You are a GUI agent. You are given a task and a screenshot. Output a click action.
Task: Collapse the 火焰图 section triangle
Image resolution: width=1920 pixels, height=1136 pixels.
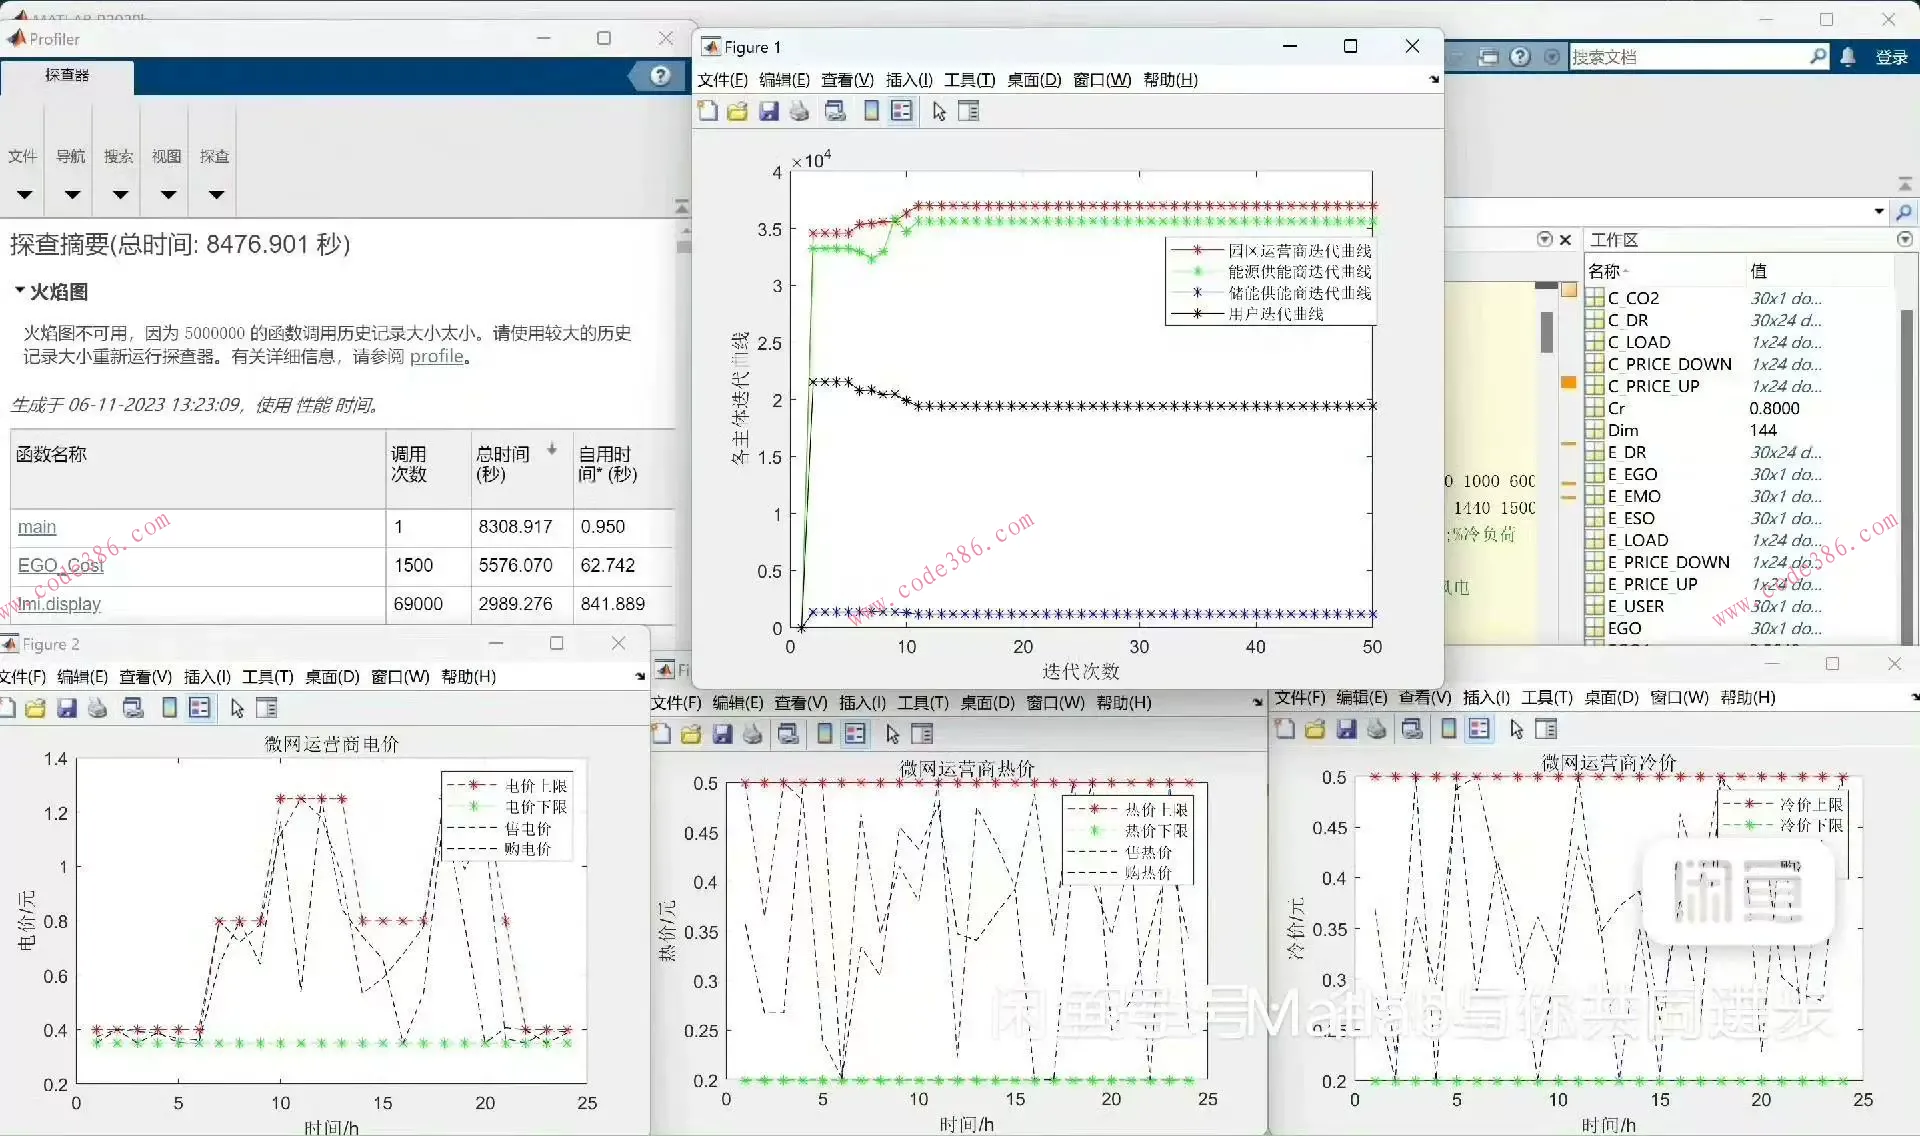click(x=19, y=291)
